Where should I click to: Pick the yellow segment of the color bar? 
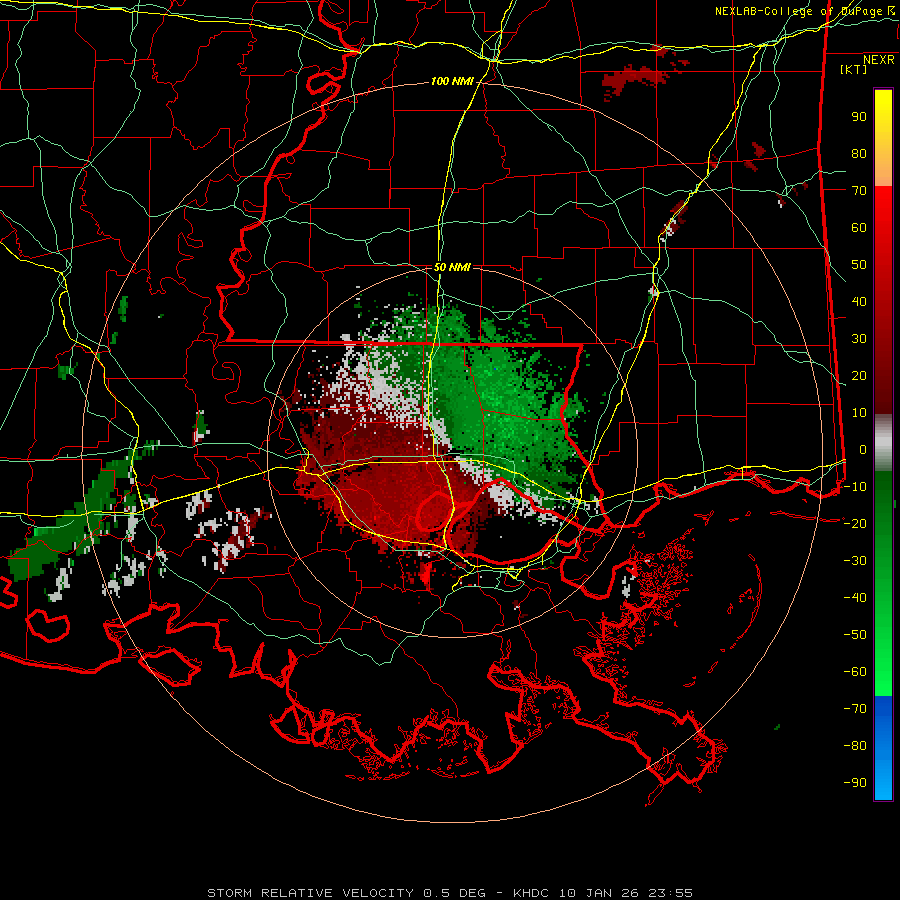[883, 138]
